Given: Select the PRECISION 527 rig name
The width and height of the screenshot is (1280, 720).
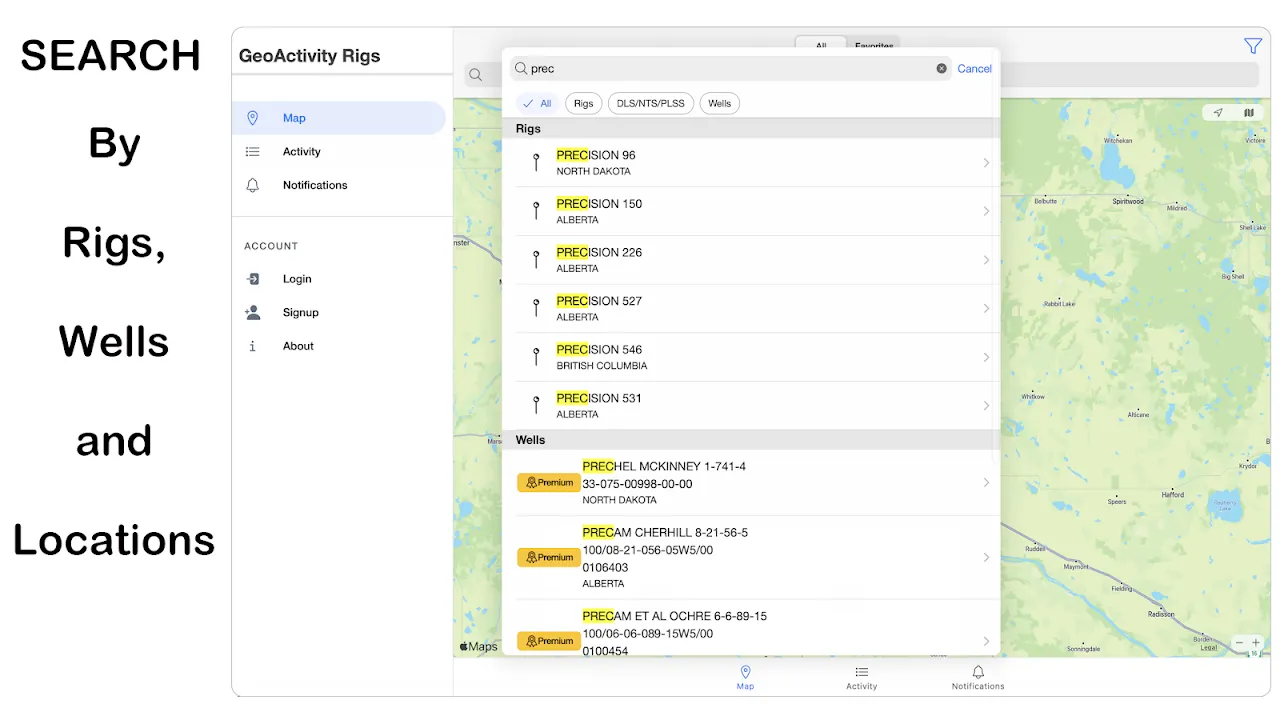Looking at the screenshot, I should pyautogui.click(x=599, y=301).
